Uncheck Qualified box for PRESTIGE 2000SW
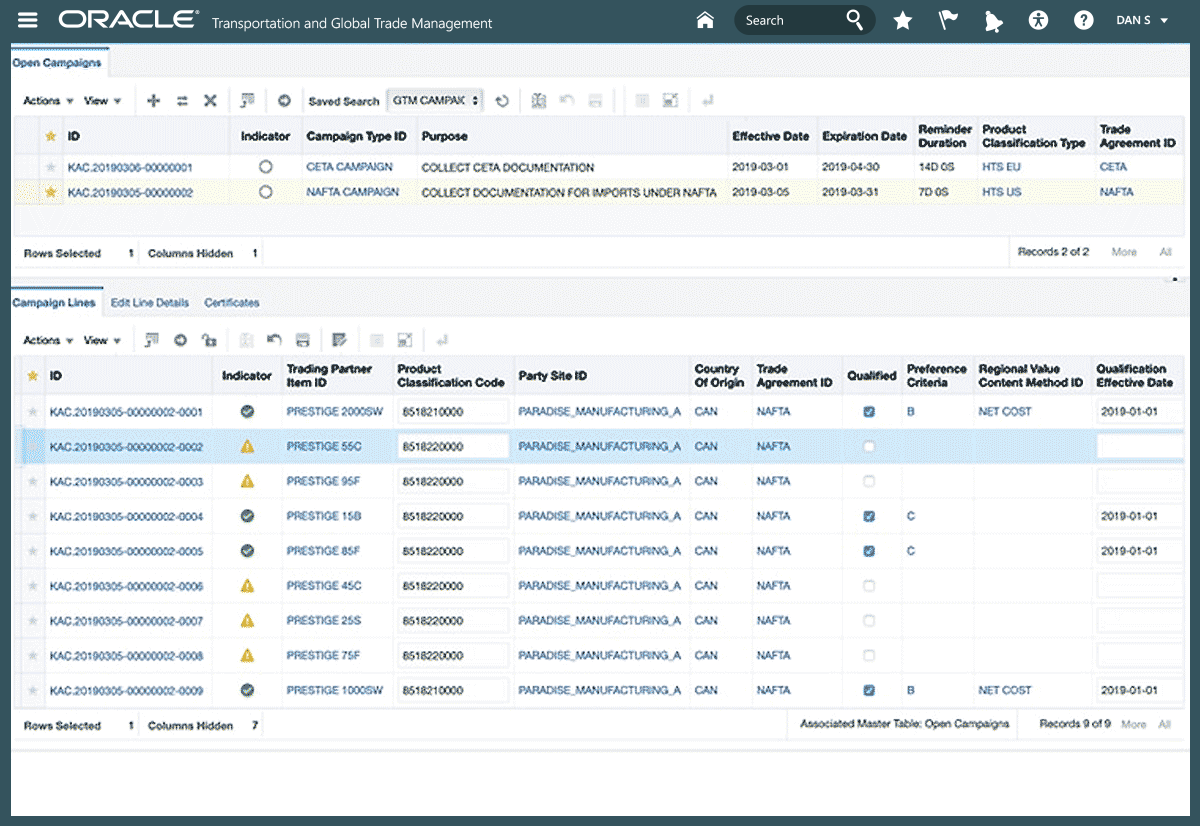This screenshot has height=826, width=1200. click(868, 412)
